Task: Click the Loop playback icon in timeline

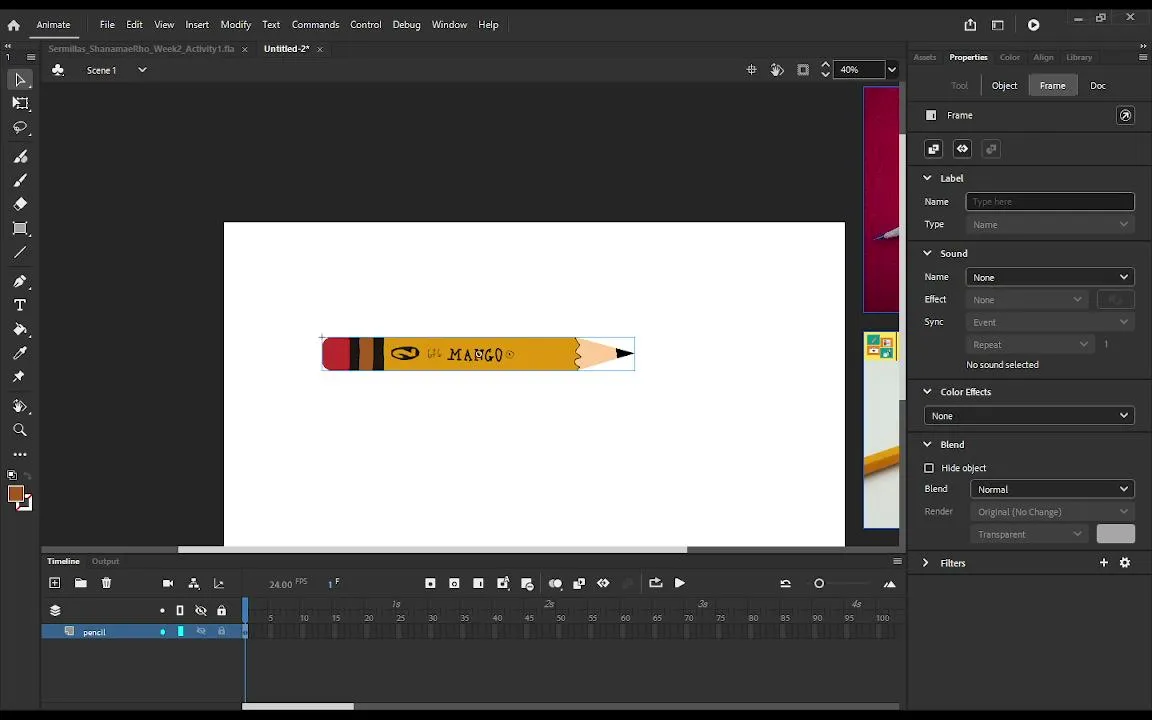Action: (x=655, y=583)
